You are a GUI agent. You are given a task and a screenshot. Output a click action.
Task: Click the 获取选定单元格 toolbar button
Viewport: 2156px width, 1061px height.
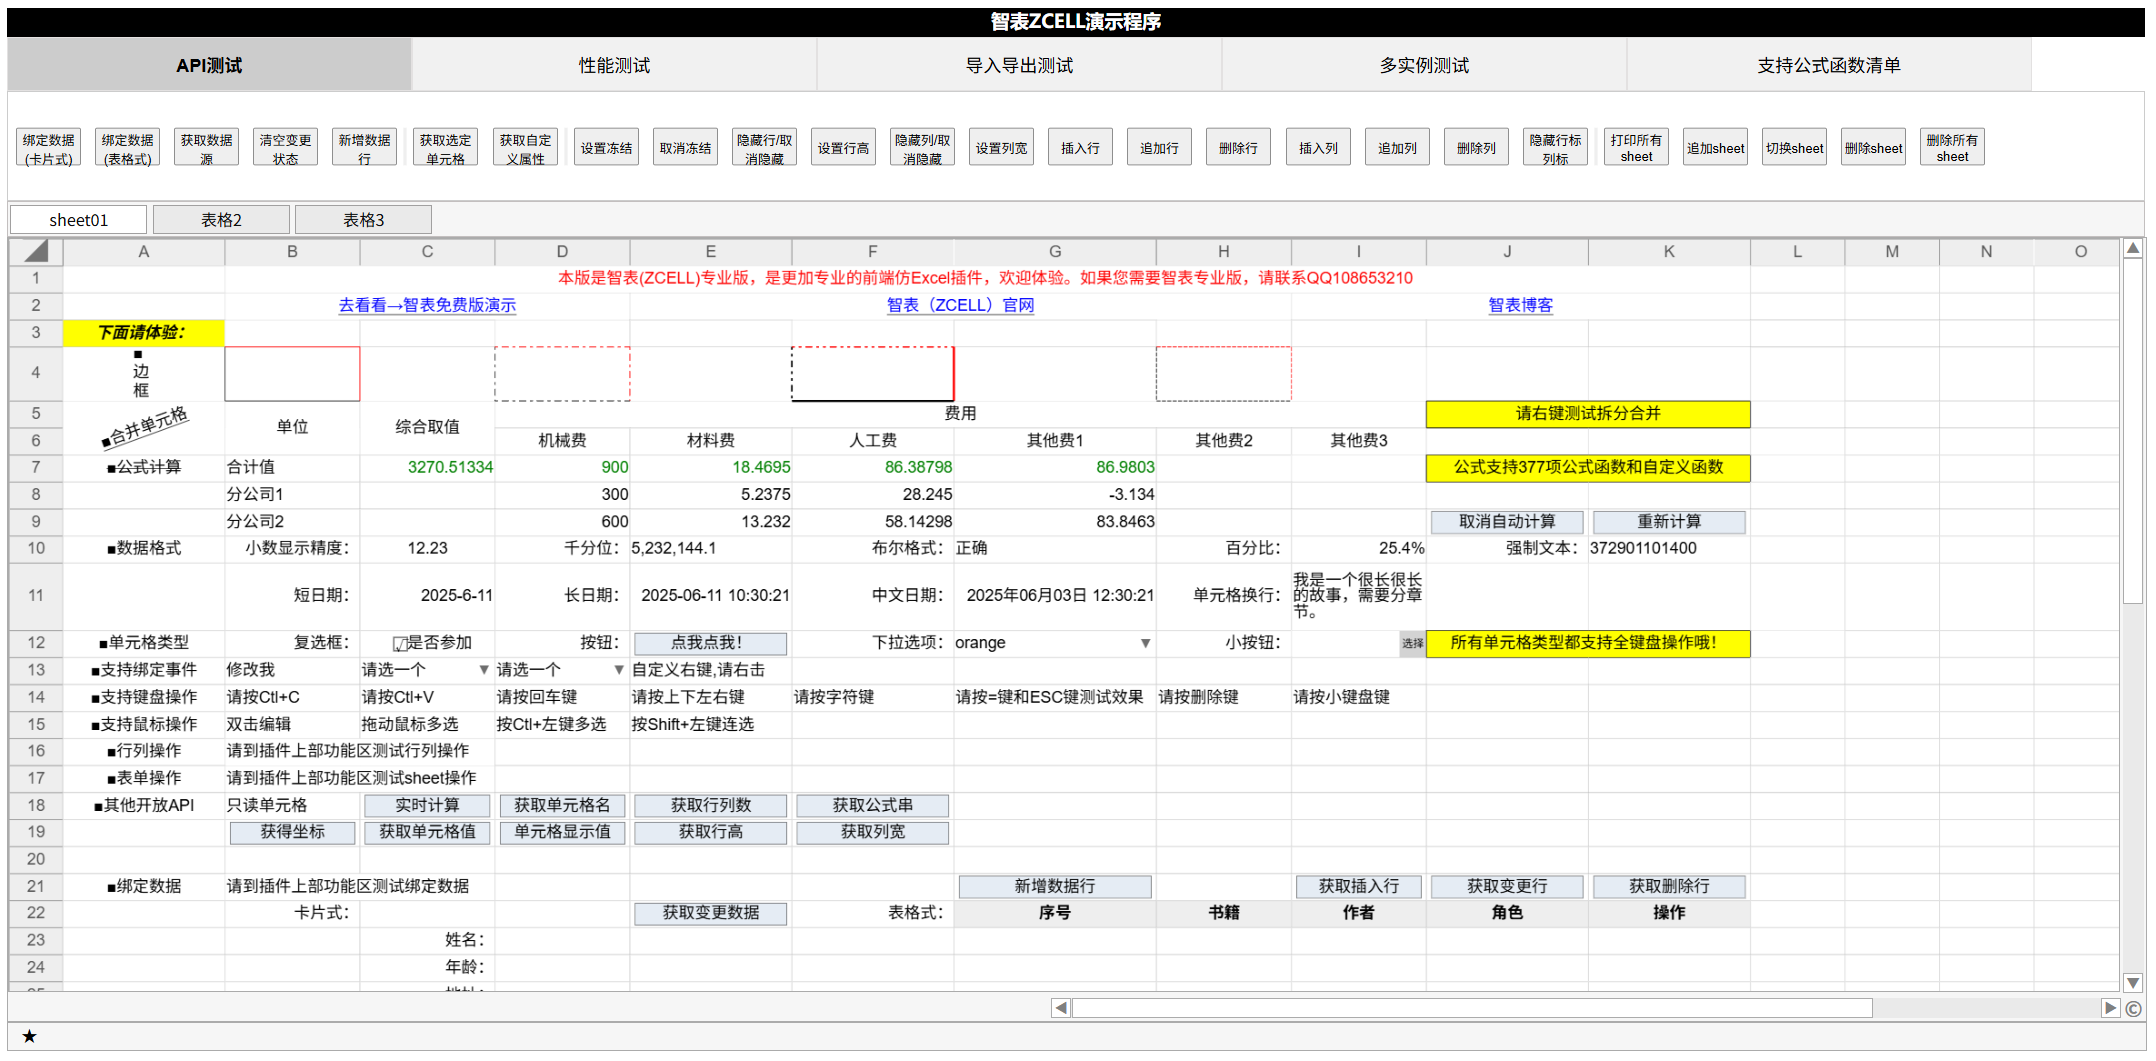pos(446,148)
